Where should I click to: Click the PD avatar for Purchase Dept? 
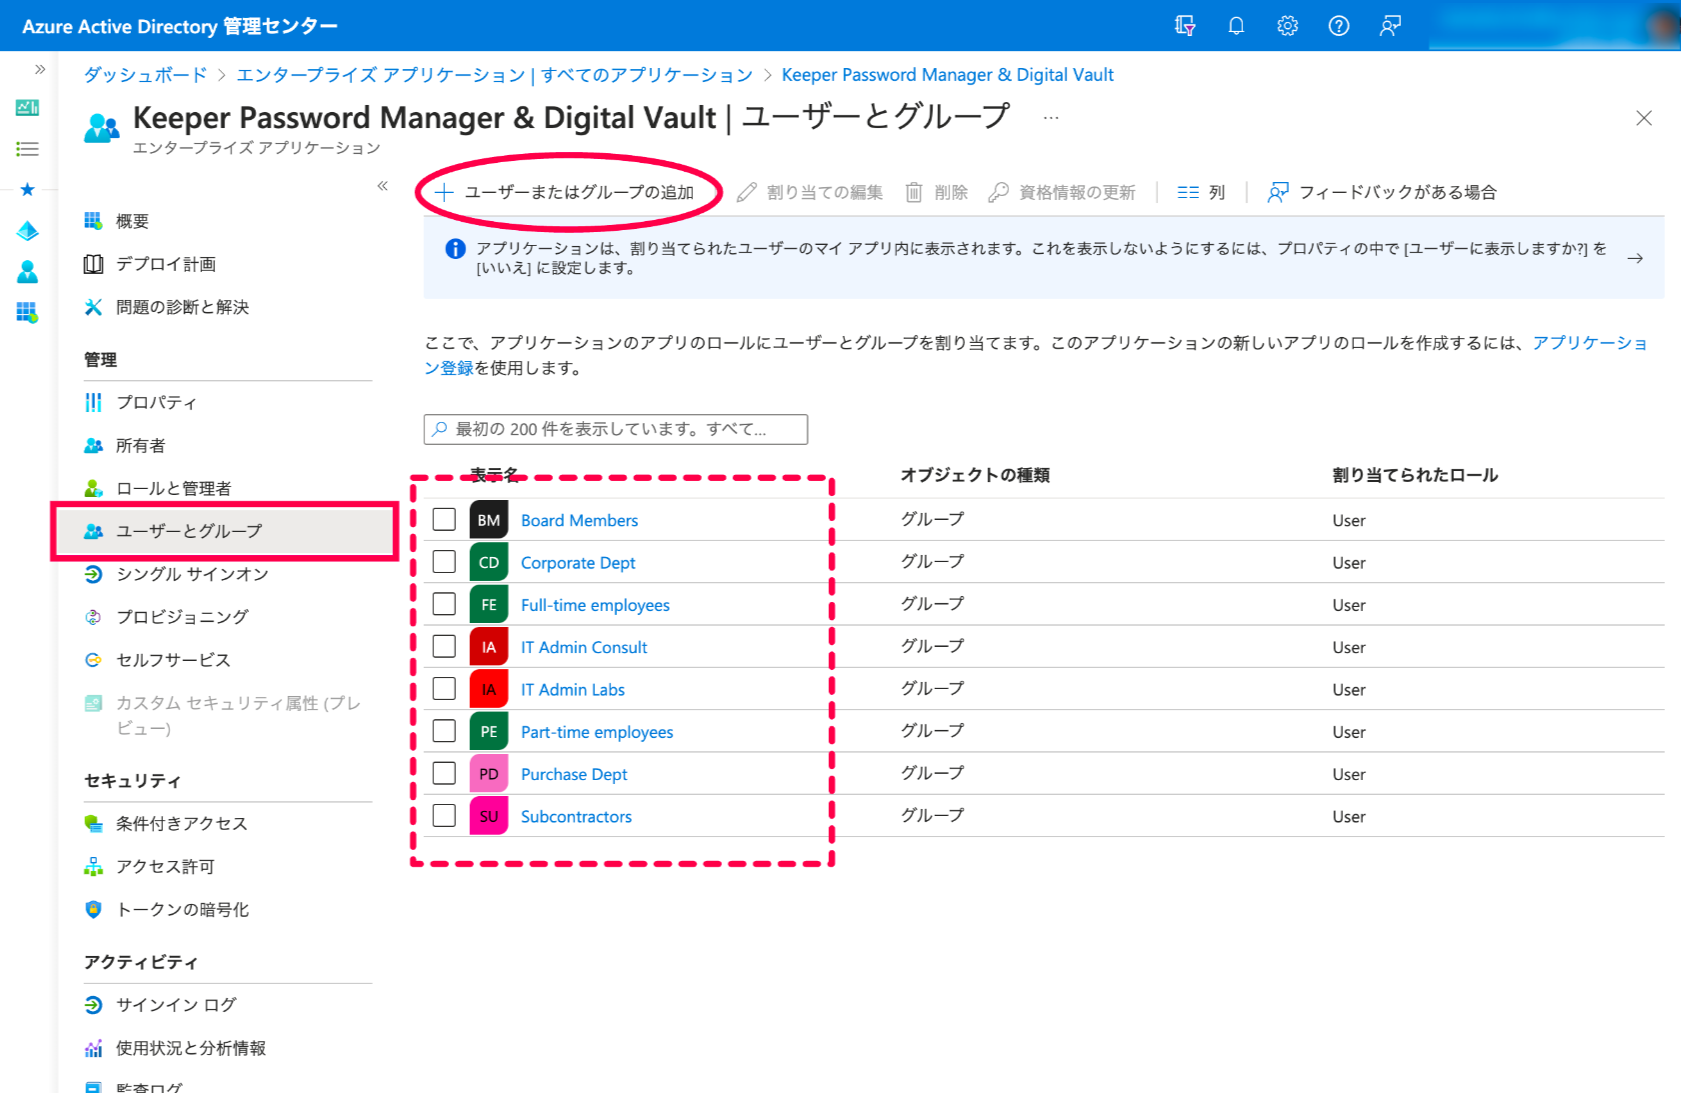tap(489, 774)
